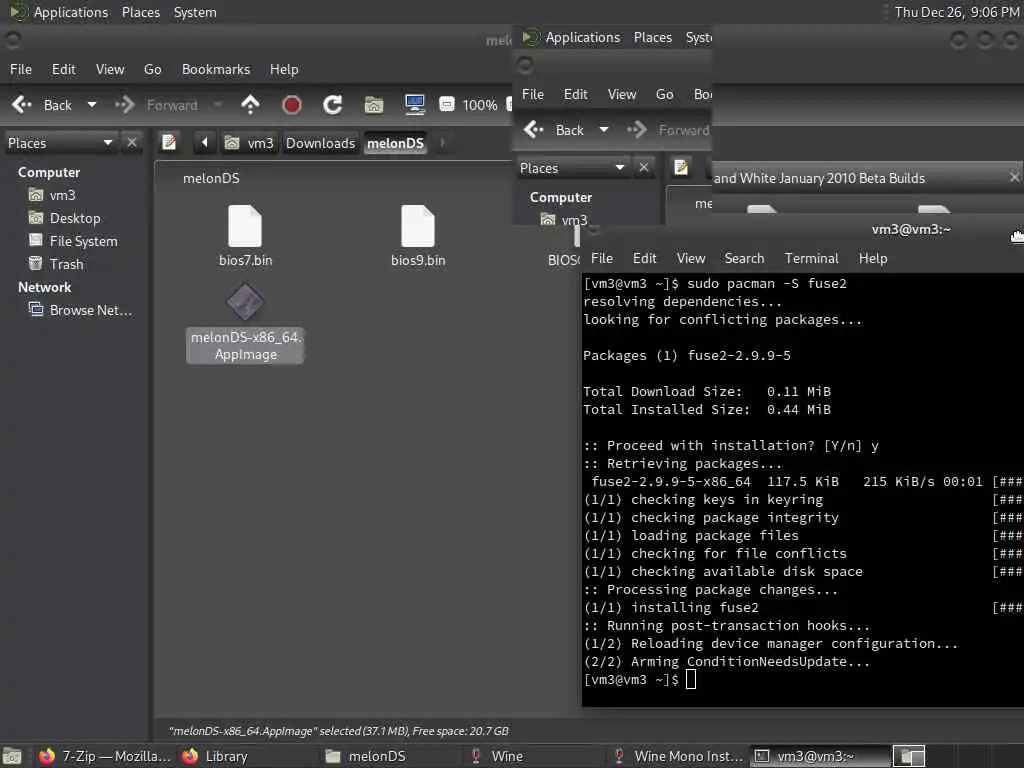Open Go menu in overlapping file manager window
The width and height of the screenshot is (1024, 768).
click(664, 94)
